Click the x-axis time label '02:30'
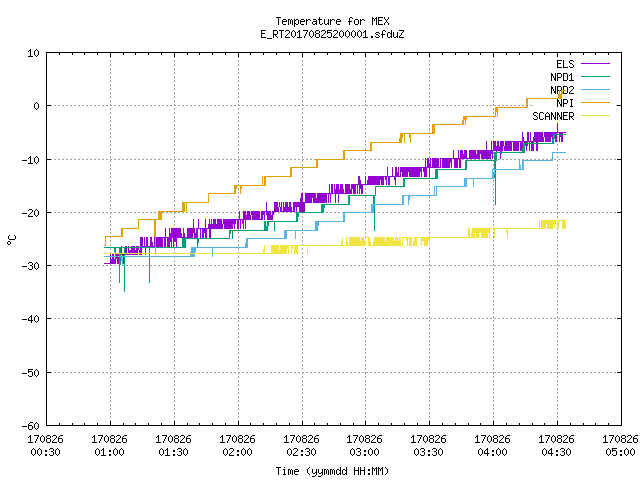 pyautogui.click(x=301, y=452)
